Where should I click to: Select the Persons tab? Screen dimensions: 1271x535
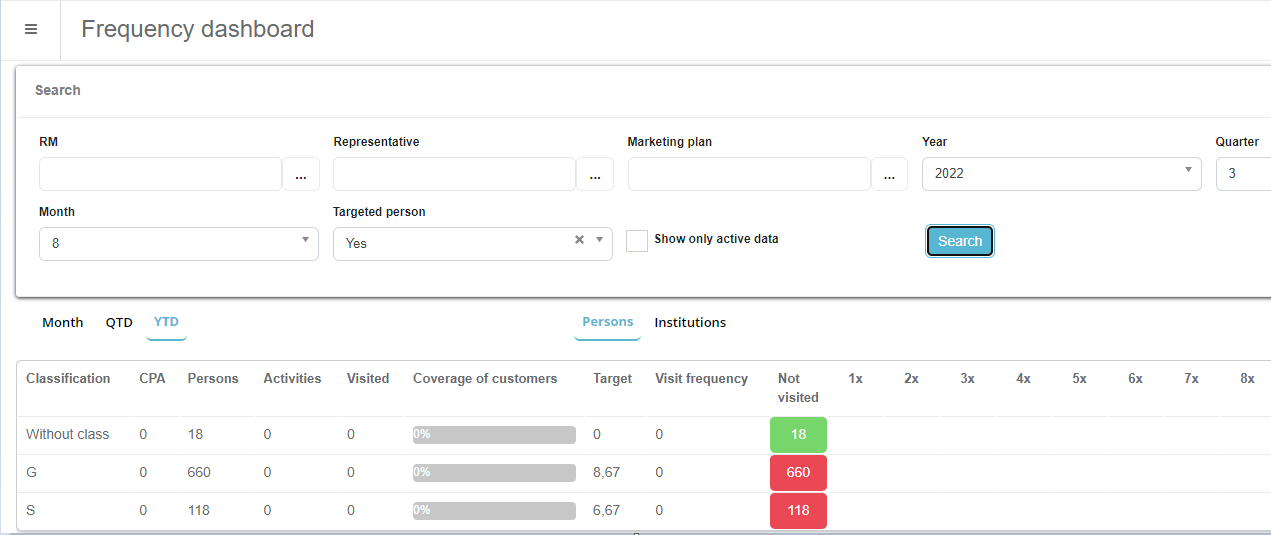pyautogui.click(x=607, y=322)
